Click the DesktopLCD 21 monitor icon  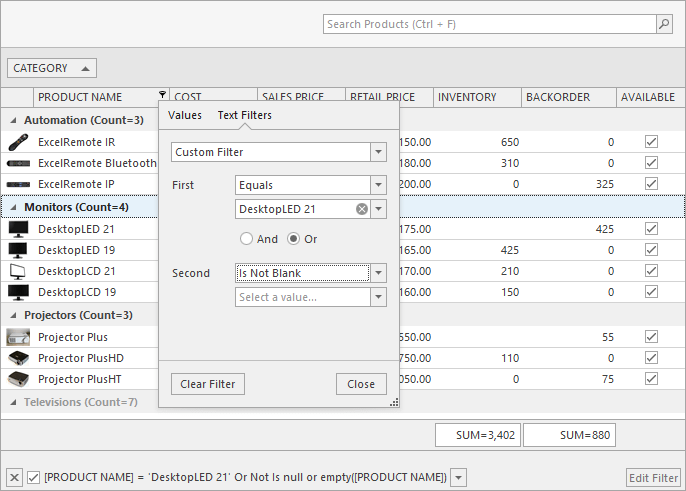click(18, 271)
